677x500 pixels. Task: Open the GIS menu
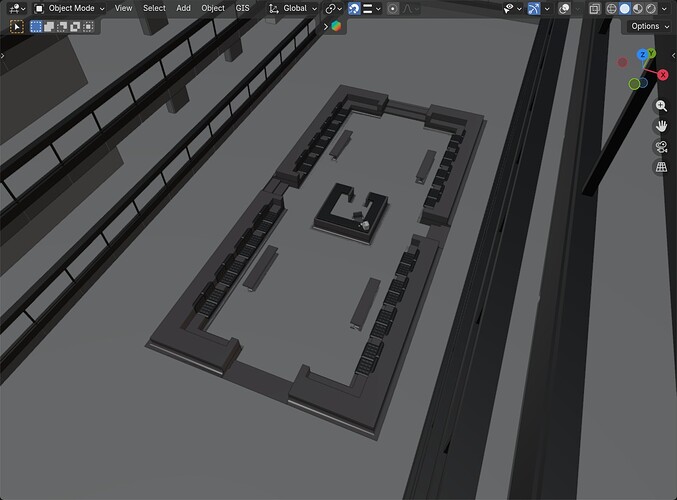pos(242,8)
